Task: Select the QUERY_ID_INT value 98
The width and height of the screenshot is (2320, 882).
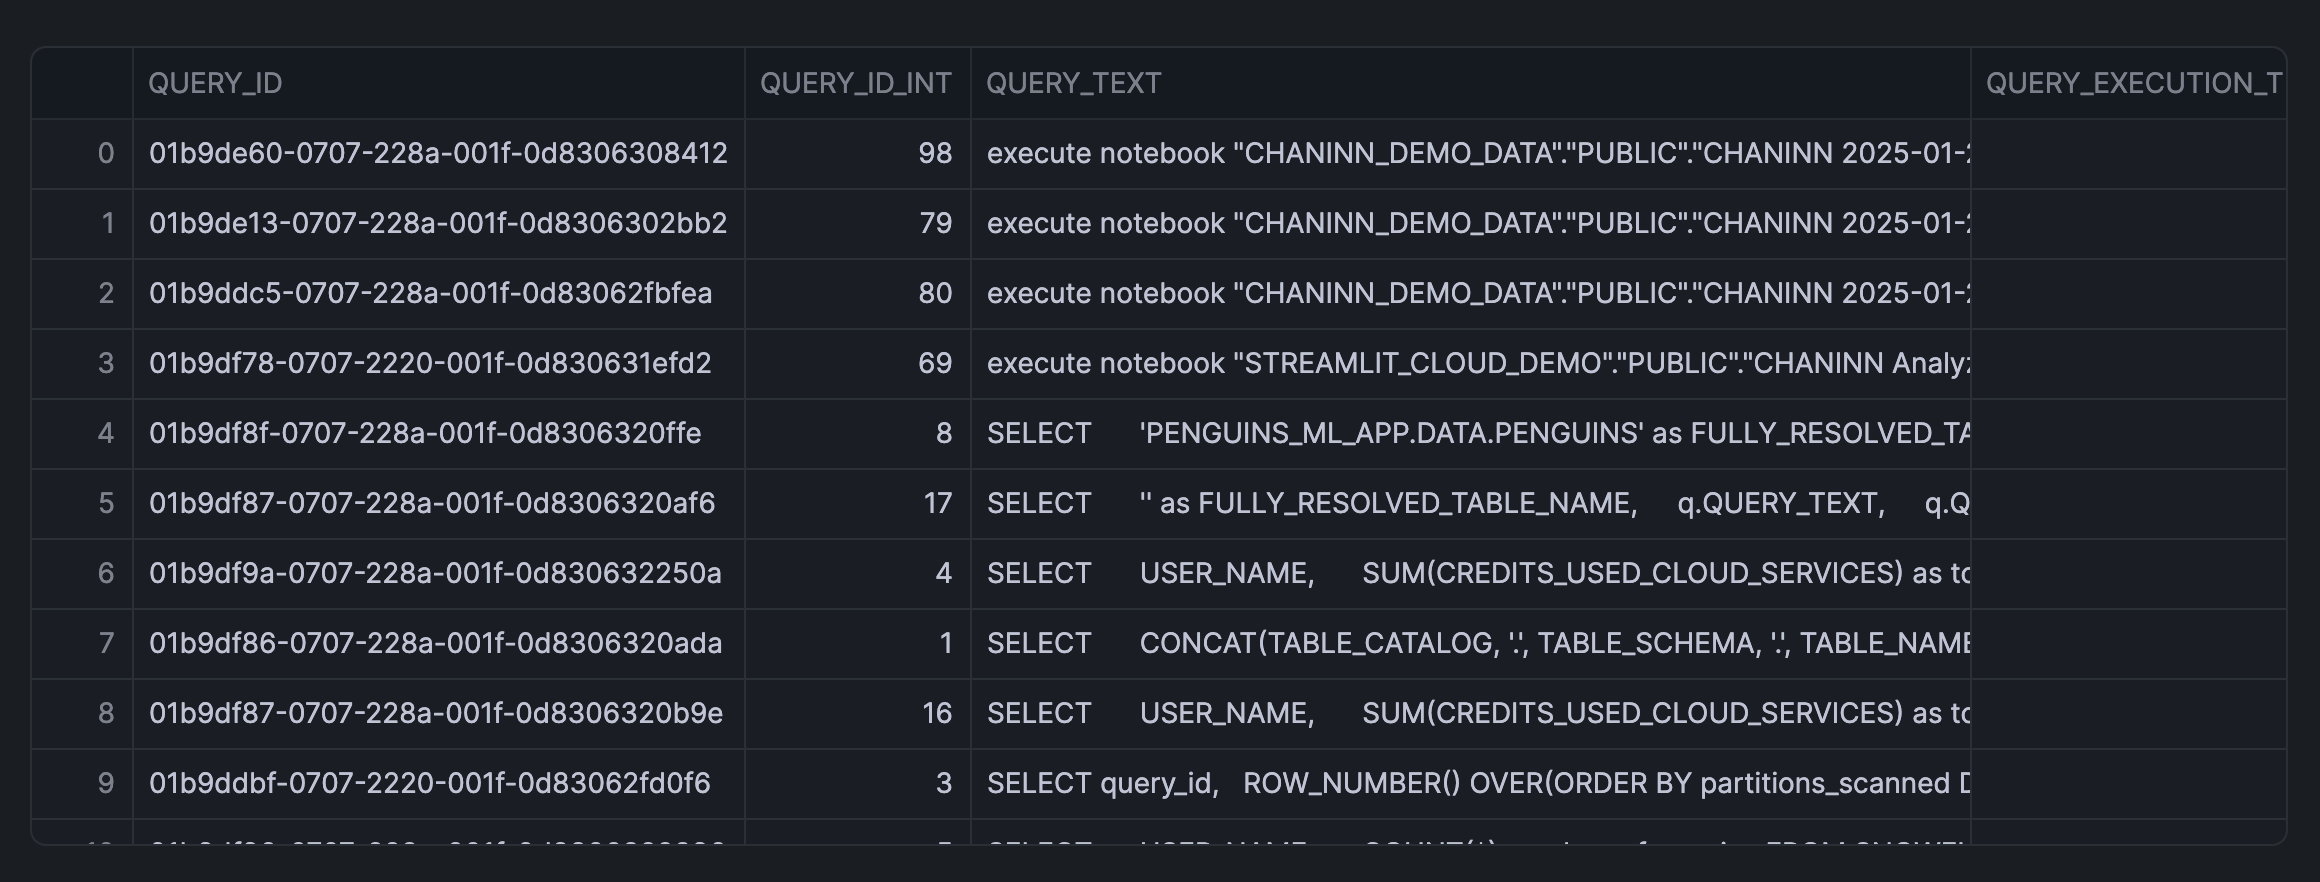Action: point(934,153)
